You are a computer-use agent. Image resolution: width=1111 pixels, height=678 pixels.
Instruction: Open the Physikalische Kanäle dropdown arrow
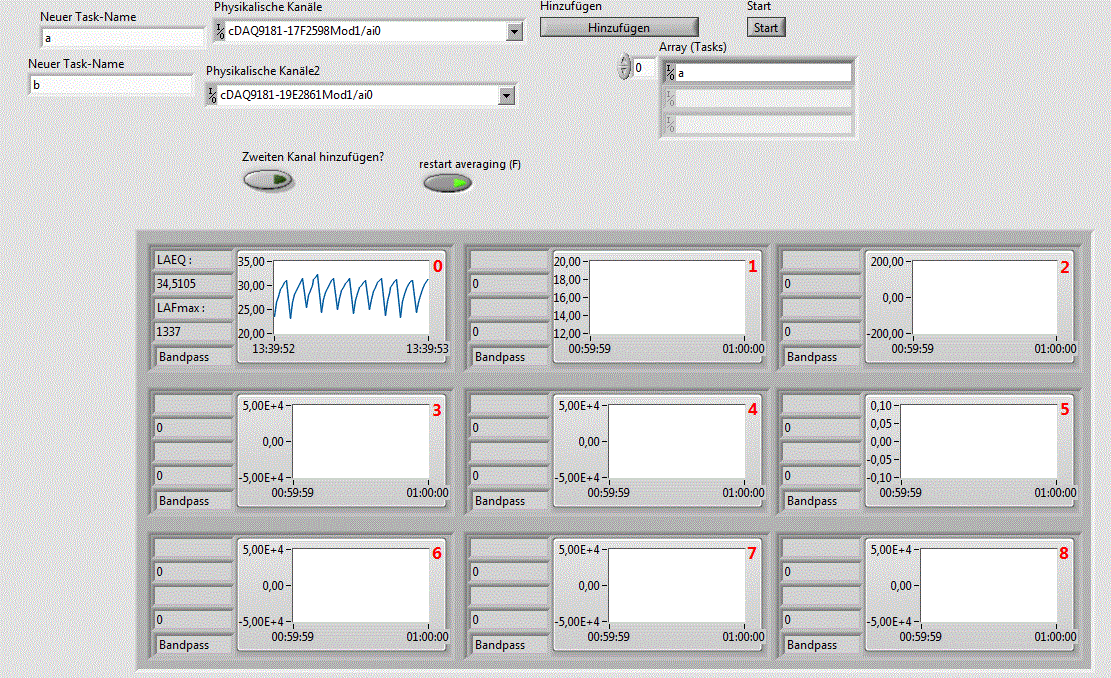(515, 31)
